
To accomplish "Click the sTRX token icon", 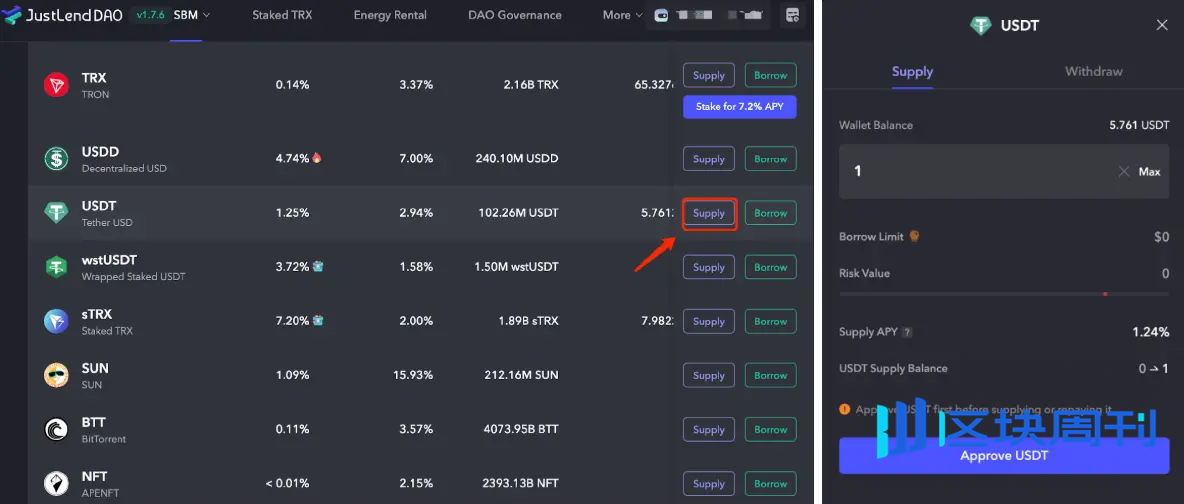I will (56, 321).
